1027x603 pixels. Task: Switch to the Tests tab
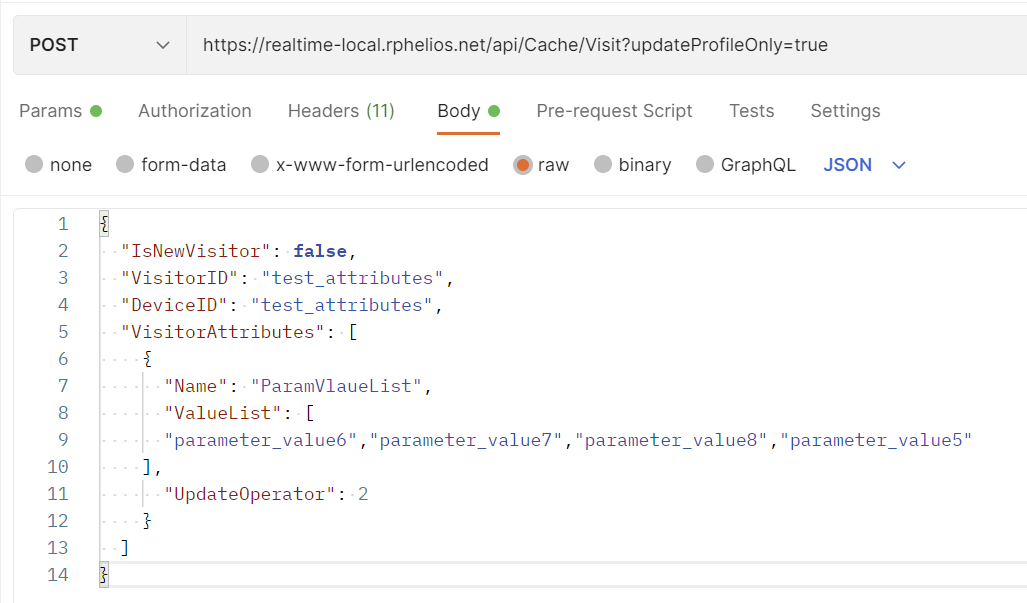tap(751, 111)
